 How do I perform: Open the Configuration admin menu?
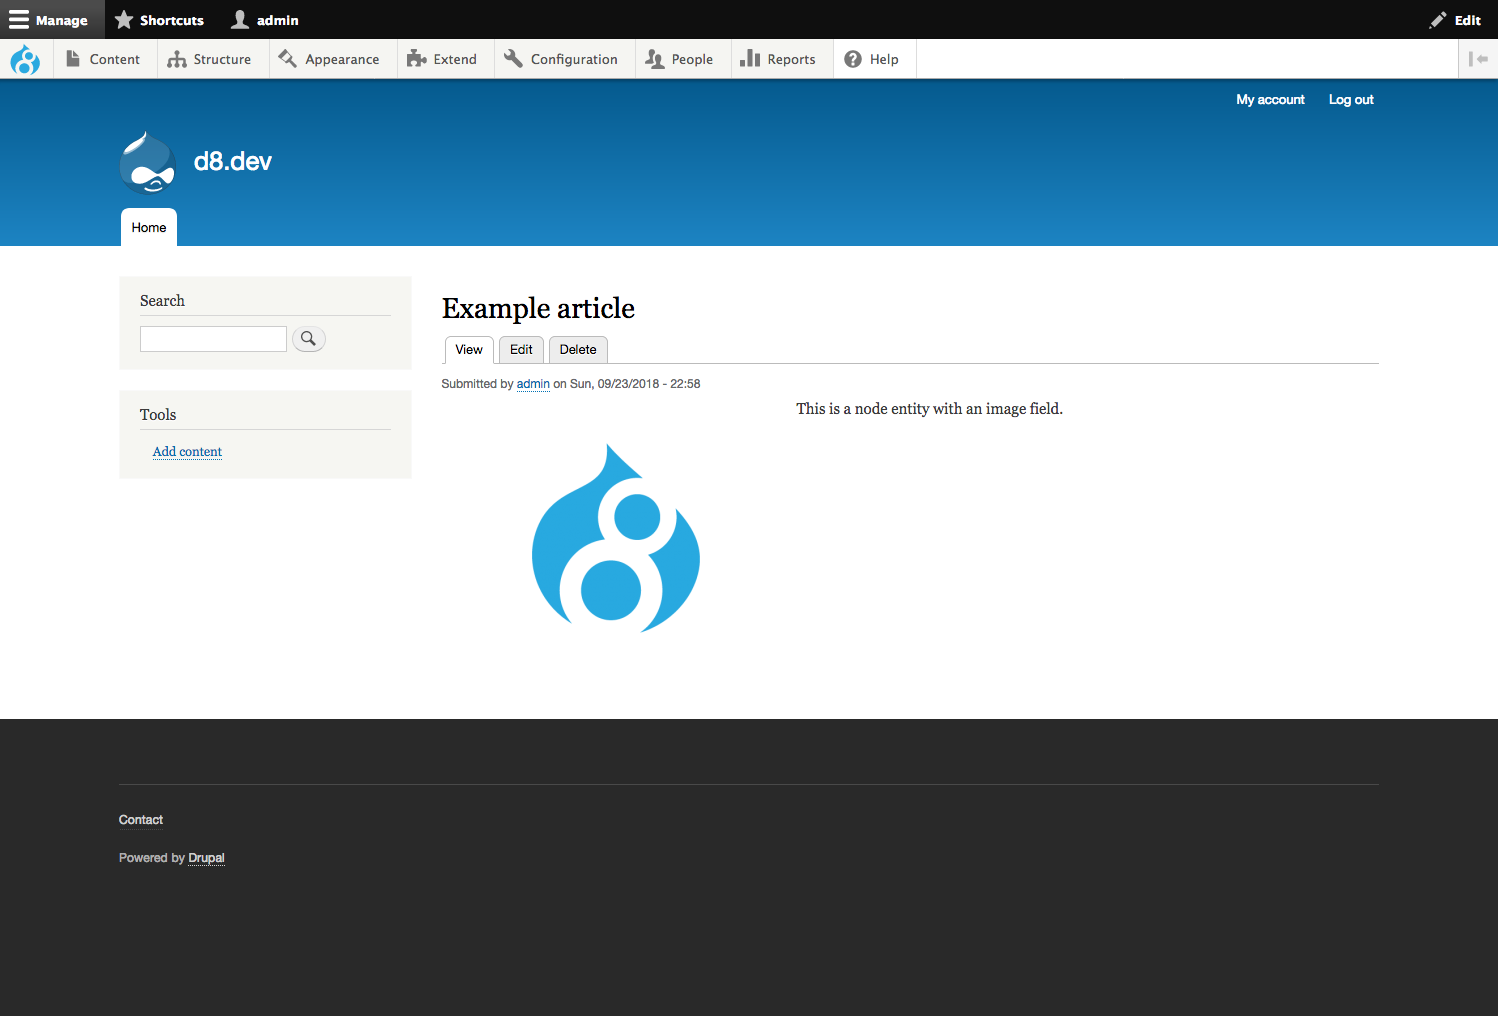point(562,59)
